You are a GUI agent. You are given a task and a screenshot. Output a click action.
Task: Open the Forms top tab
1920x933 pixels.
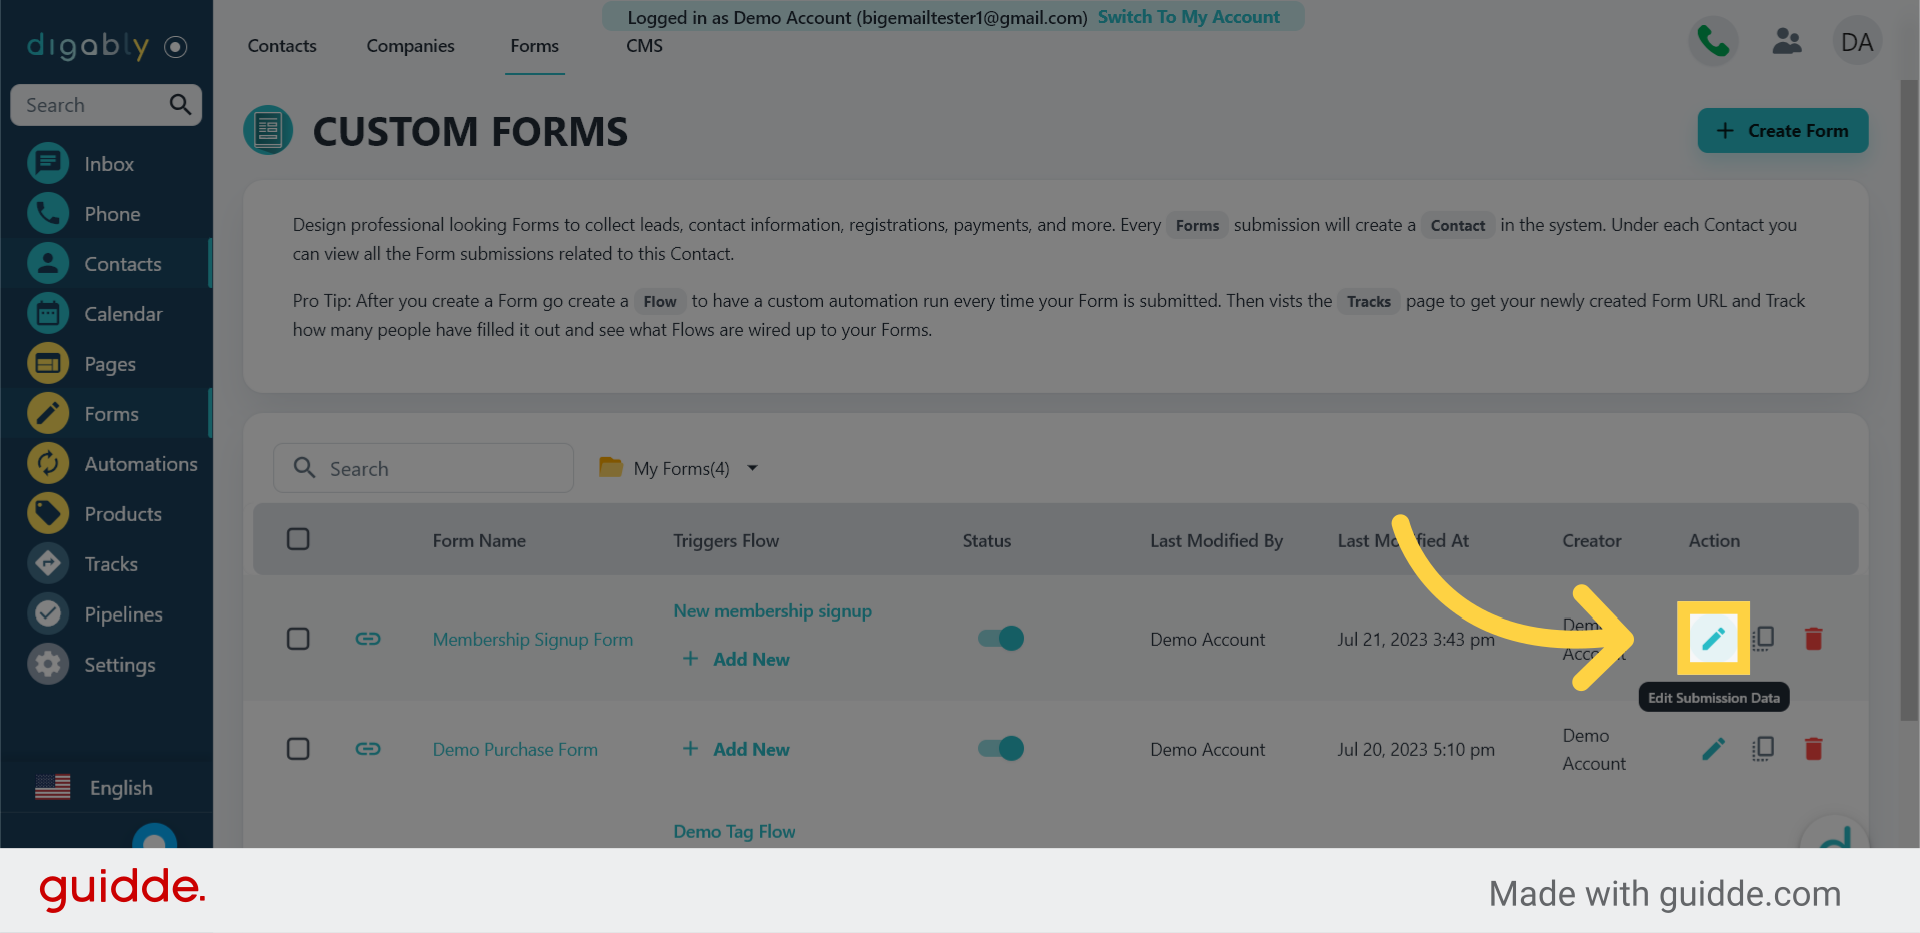tap(535, 46)
